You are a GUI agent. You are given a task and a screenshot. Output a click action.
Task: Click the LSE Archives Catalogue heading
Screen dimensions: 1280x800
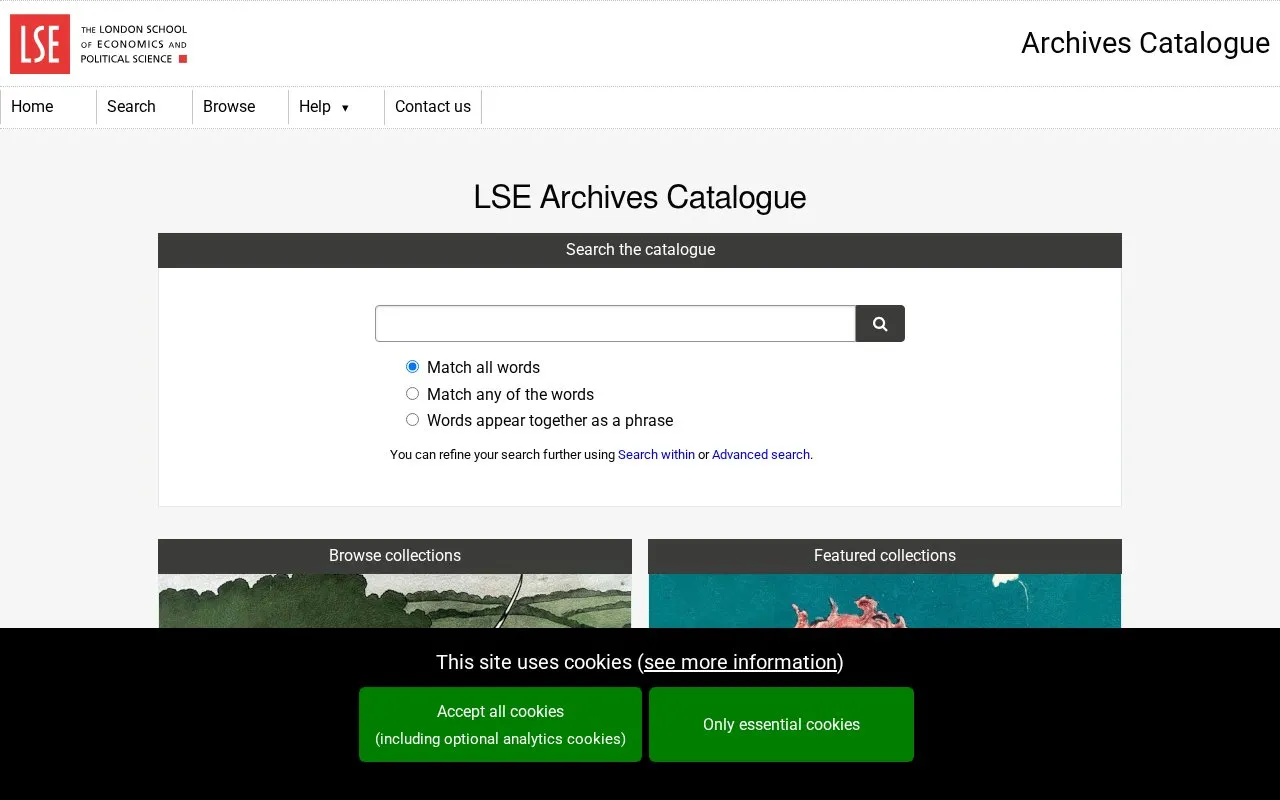pos(640,197)
